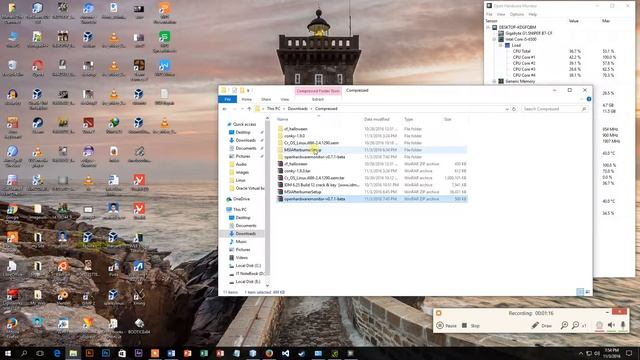Viewport: 640px width, 360px height.
Task: Open Explorer help question mark icon
Action: click(589, 99)
